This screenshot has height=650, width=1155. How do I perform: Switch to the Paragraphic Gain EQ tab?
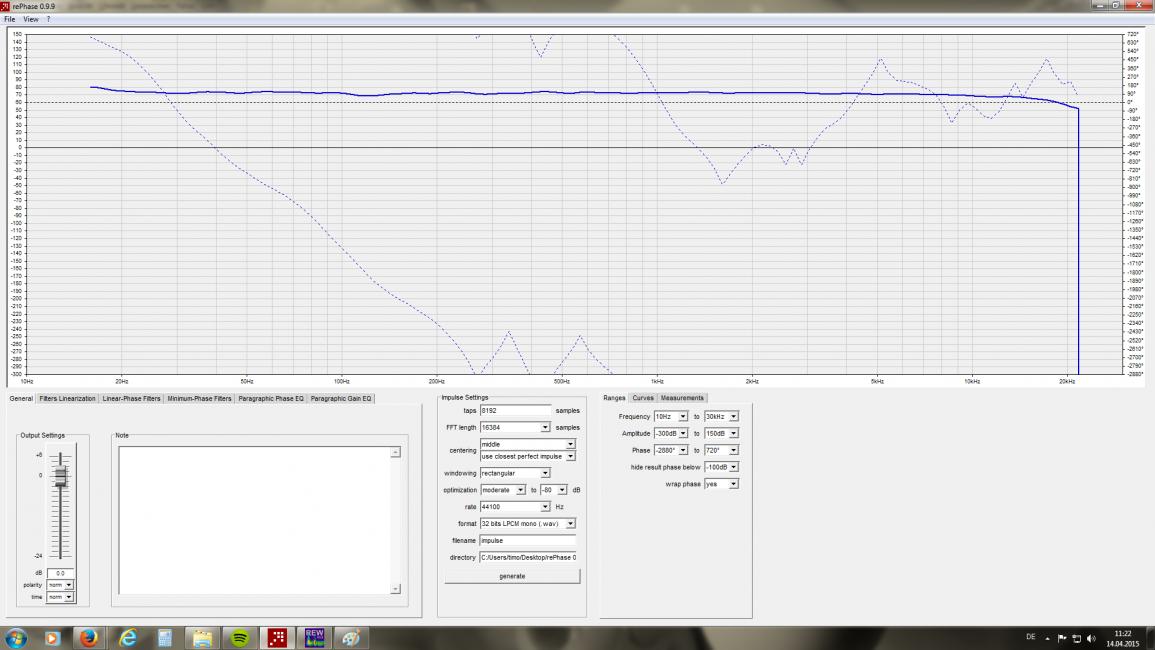(340, 398)
